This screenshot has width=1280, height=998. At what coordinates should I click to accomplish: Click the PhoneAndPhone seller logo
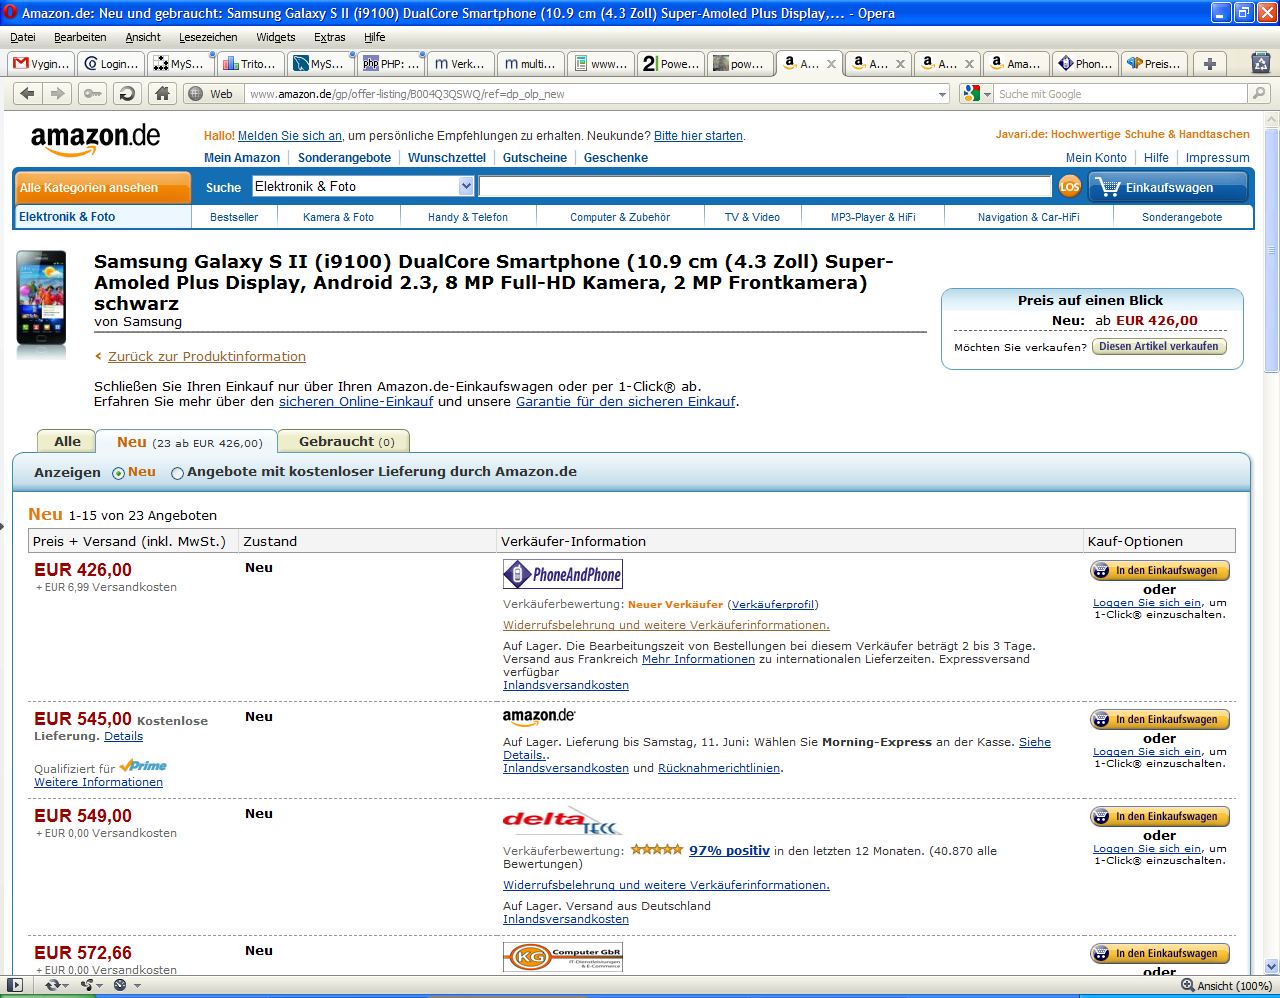pos(562,574)
